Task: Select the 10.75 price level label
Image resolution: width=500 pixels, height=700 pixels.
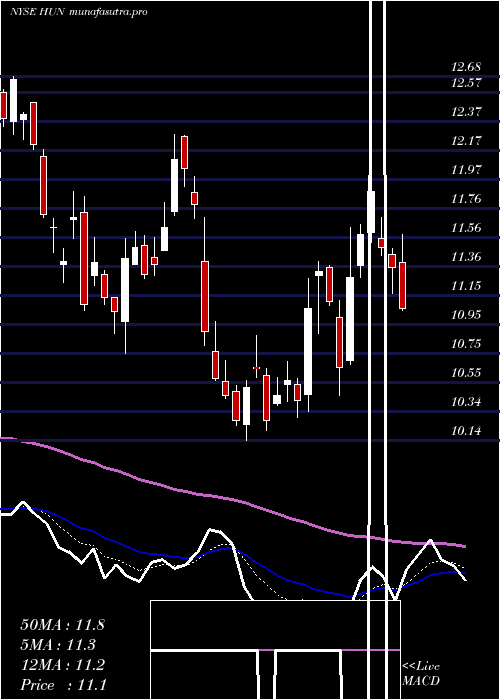Action: [x=467, y=344]
